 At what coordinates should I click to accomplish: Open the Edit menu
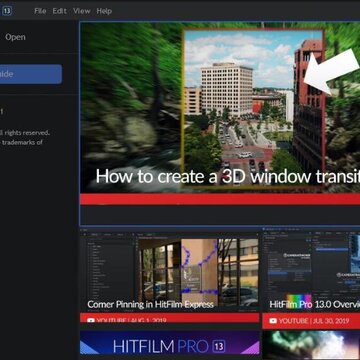pos(59,11)
